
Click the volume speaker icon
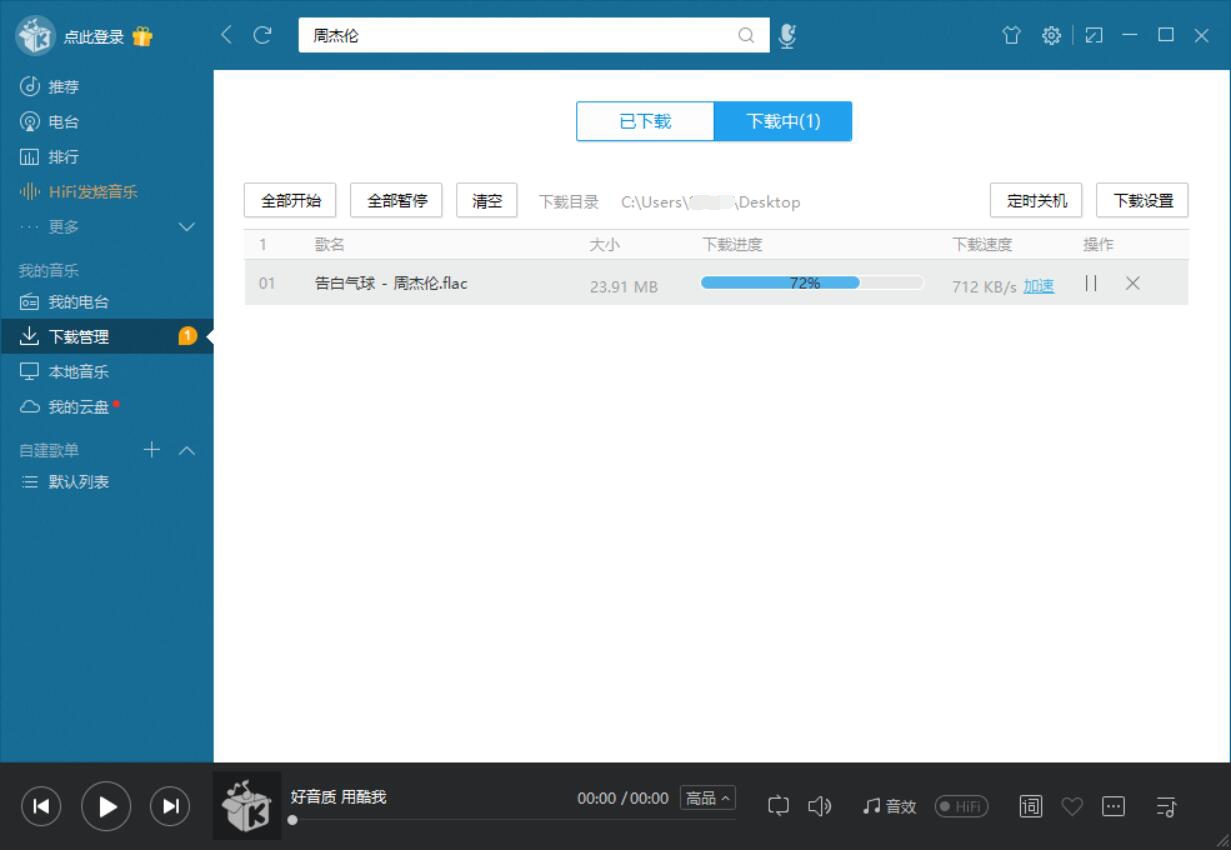pos(819,806)
